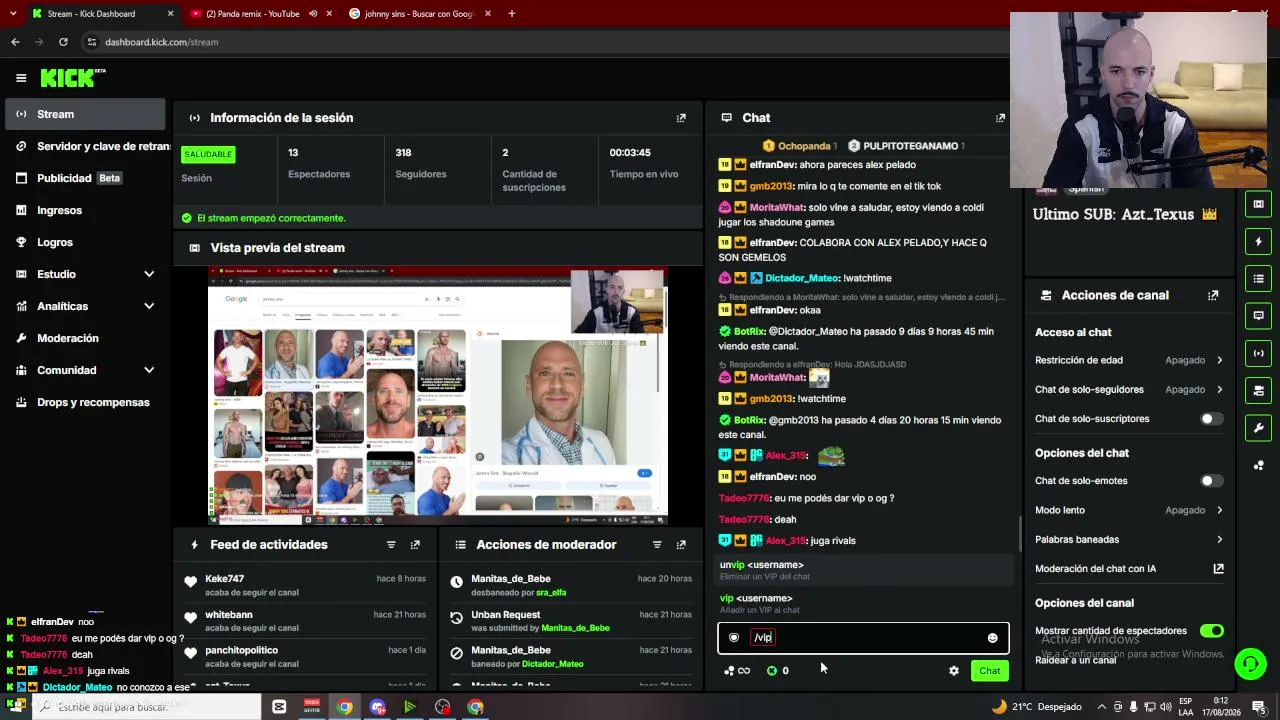Open external Moderación del chat con IA link icon
Screen dimensions: 1280x720
point(1218,569)
